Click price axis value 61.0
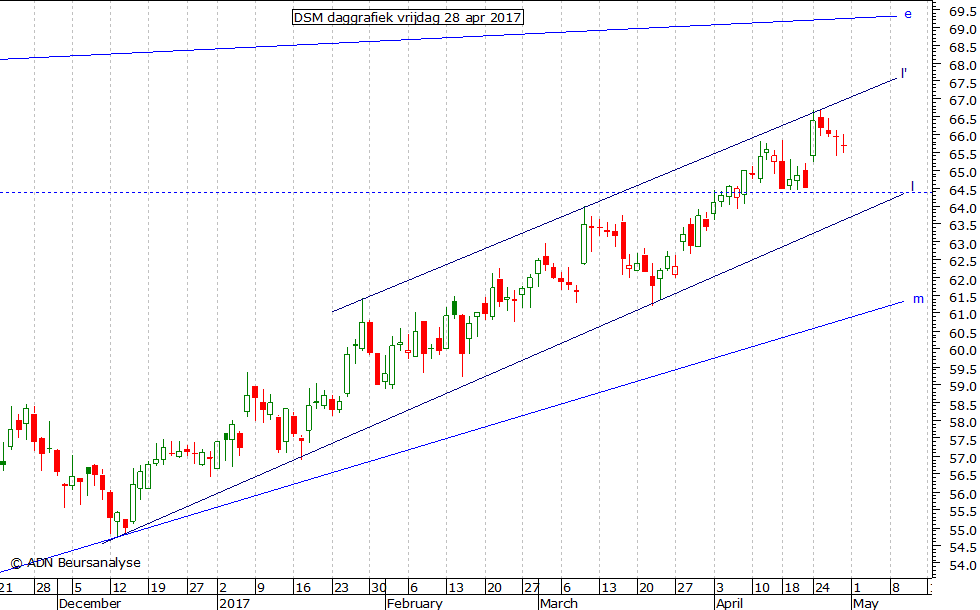The image size is (980, 610). [x=963, y=315]
